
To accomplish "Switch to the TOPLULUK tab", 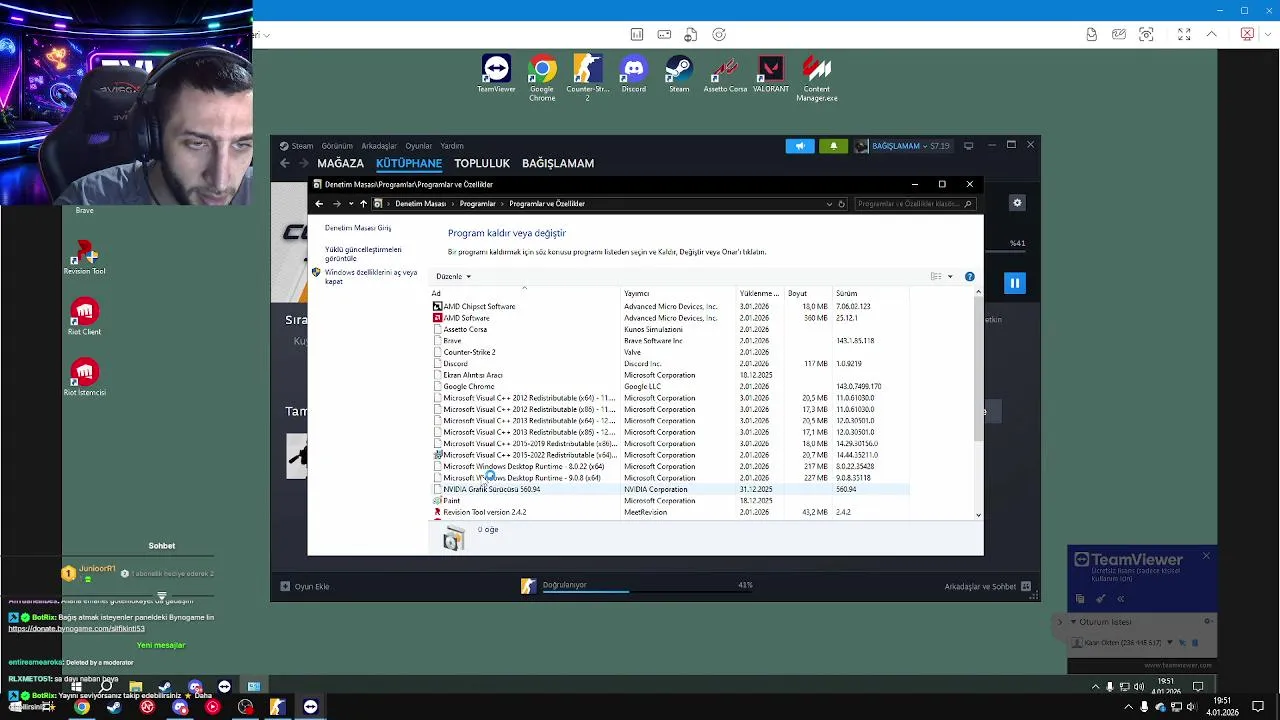I will click(482, 163).
